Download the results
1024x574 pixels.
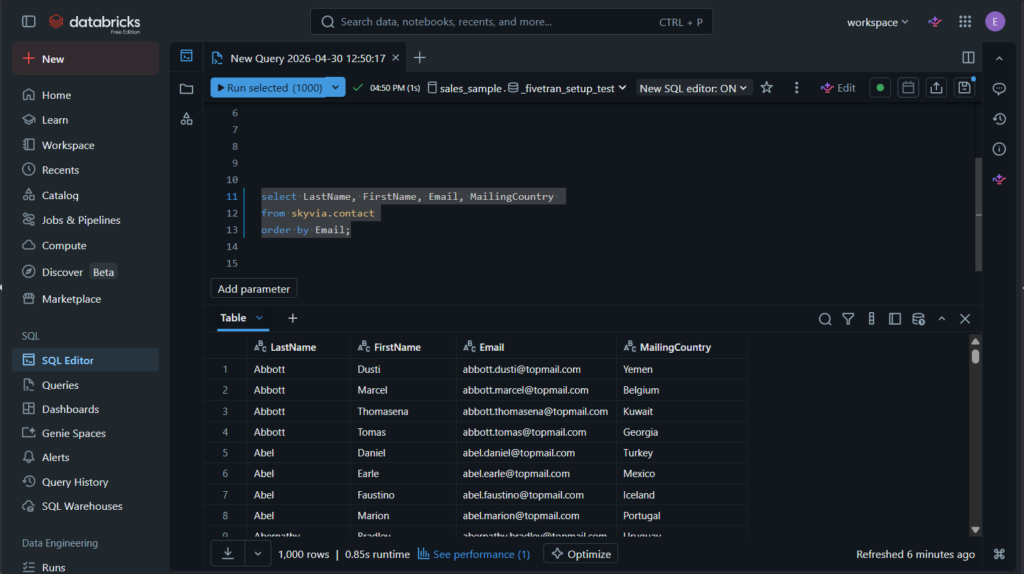click(x=228, y=554)
